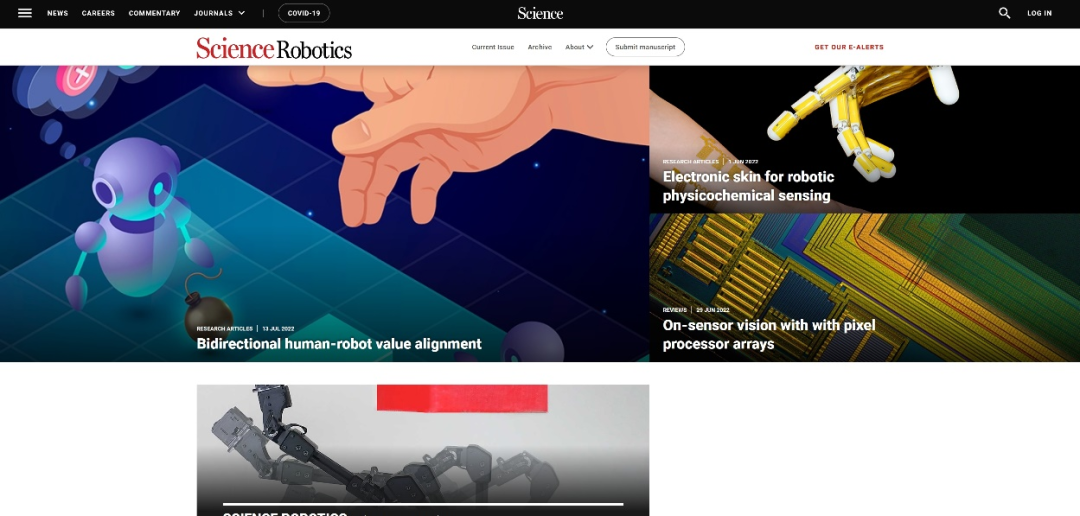Open the Commentary menu item
Image resolution: width=1080 pixels, height=516 pixels.
[154, 13]
